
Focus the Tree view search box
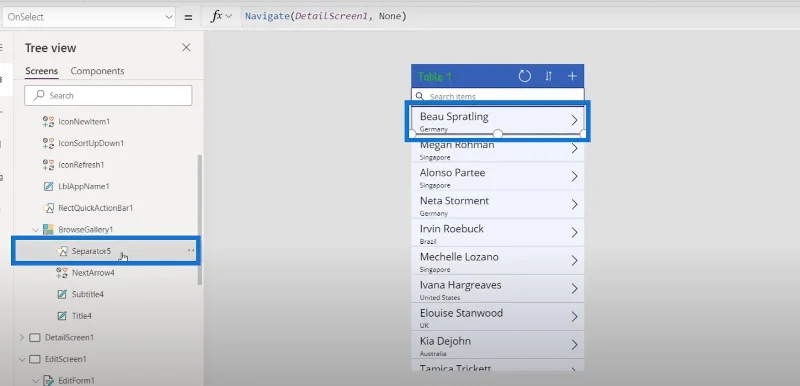coord(108,95)
